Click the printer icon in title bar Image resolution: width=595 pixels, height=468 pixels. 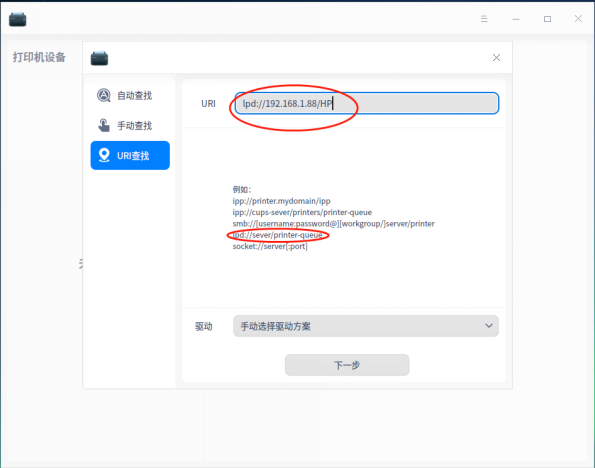(x=17, y=19)
